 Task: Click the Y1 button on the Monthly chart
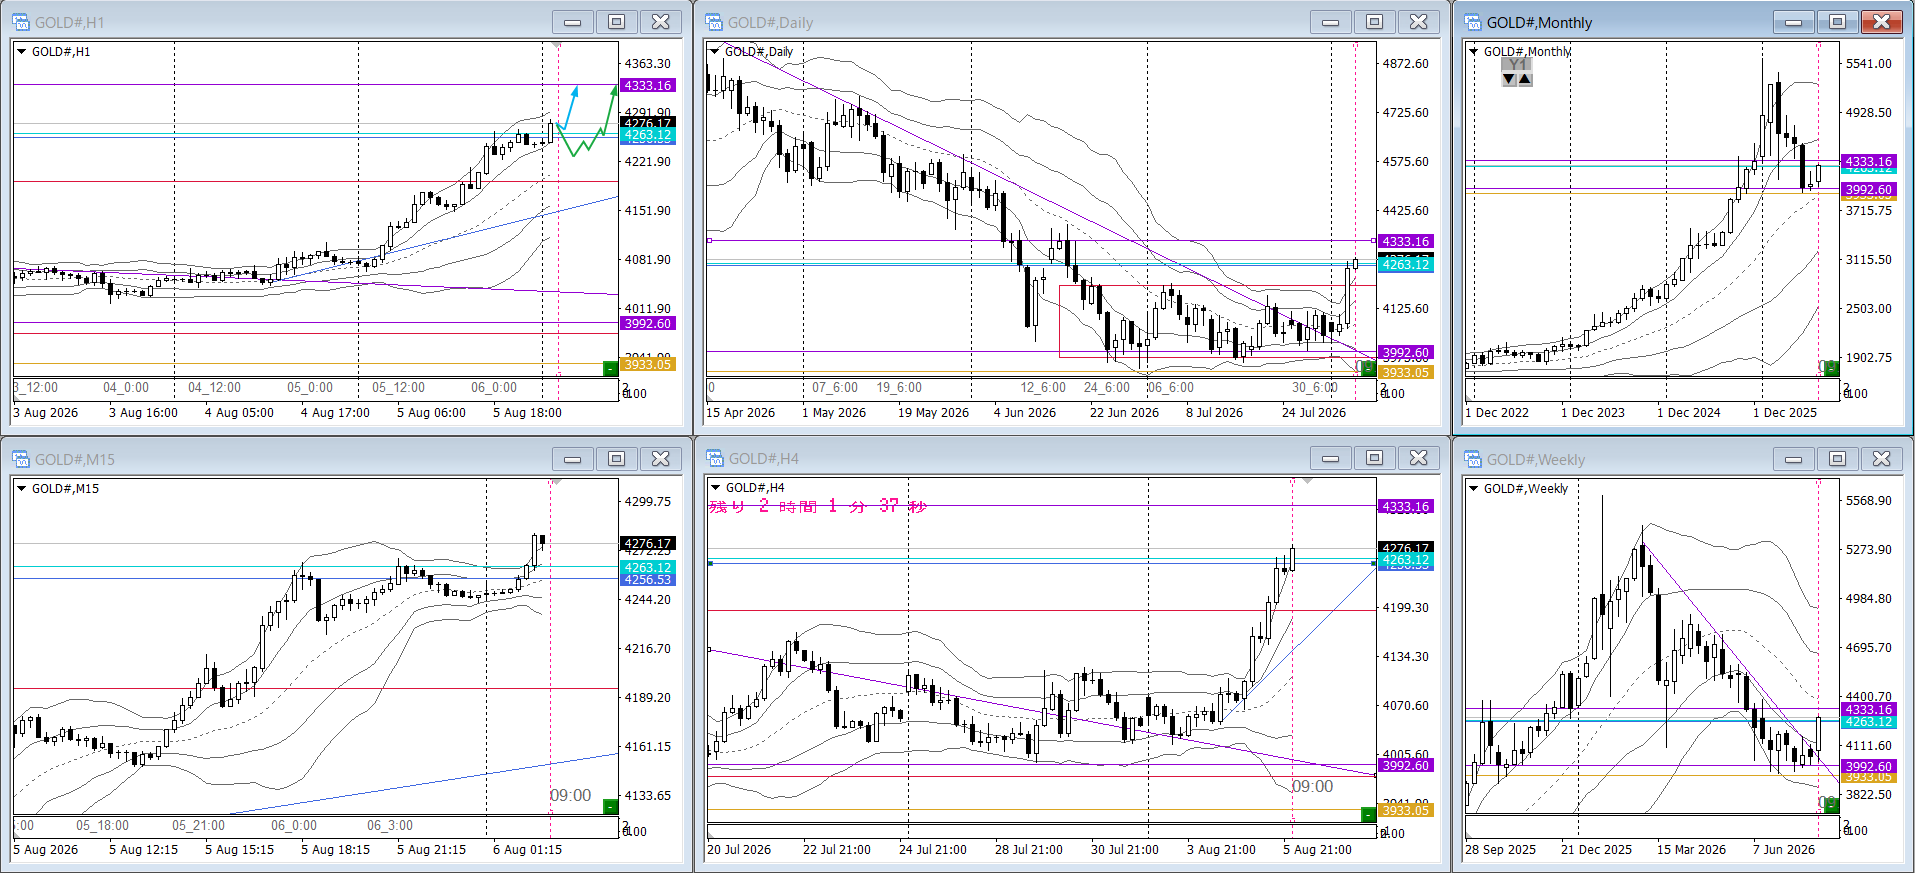coord(1517,64)
